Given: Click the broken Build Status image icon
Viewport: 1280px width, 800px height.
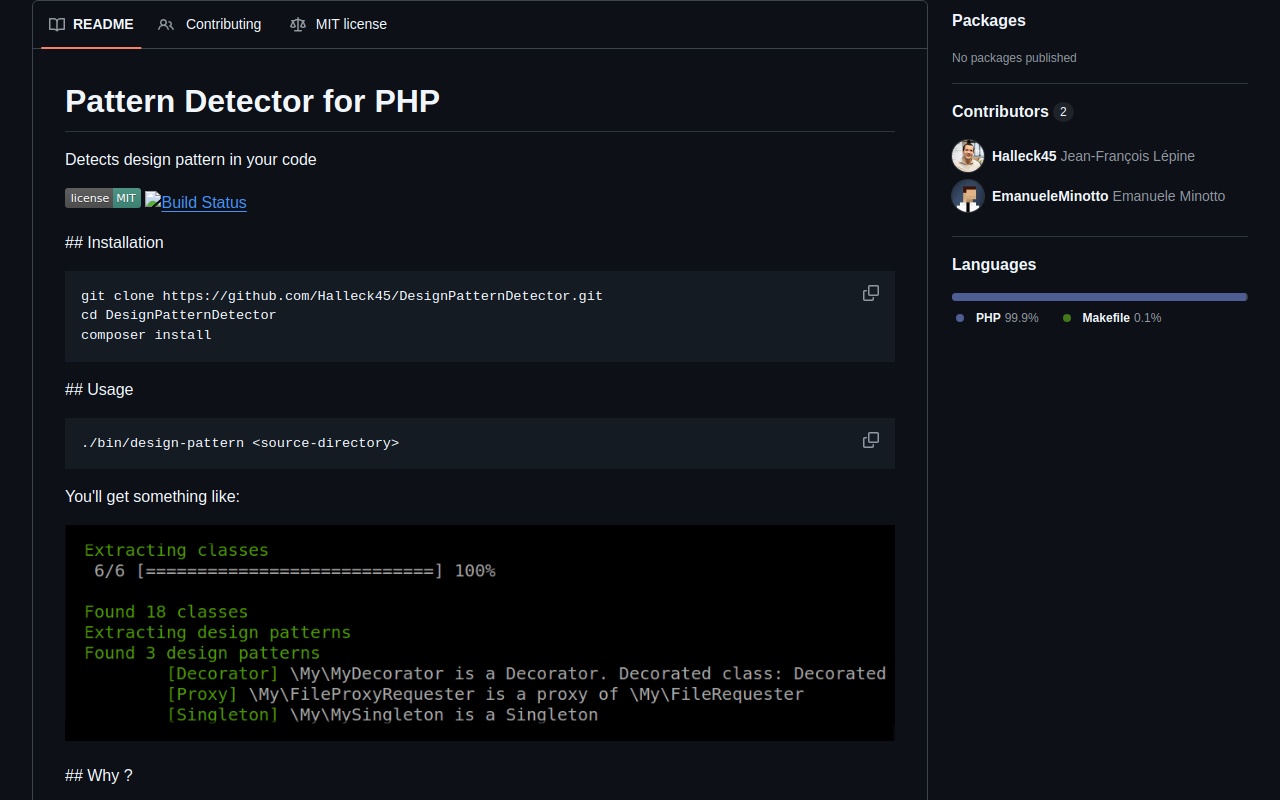Looking at the screenshot, I should pos(153,200).
